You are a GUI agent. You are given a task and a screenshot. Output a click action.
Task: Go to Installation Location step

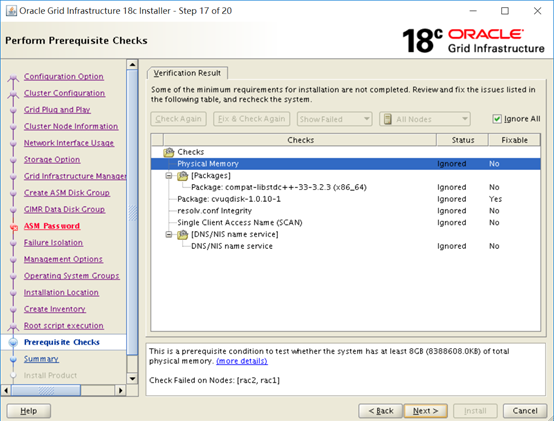click(61, 292)
